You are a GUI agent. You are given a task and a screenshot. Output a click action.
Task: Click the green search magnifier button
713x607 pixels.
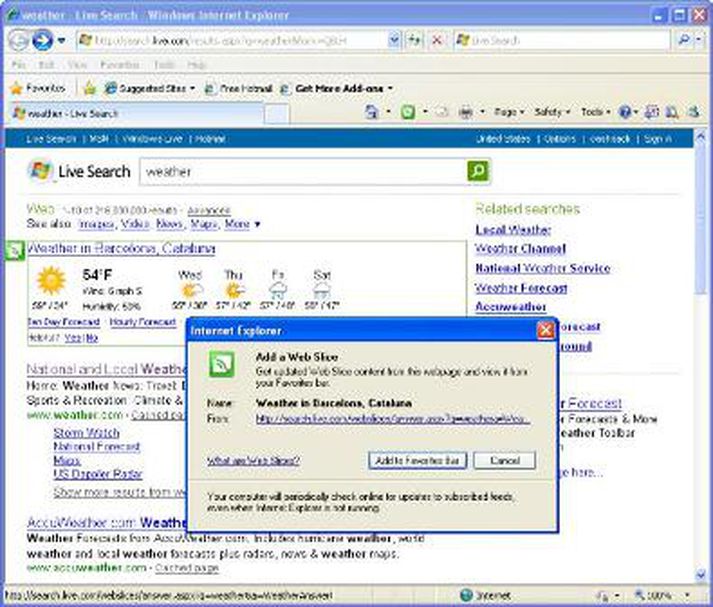tap(478, 171)
